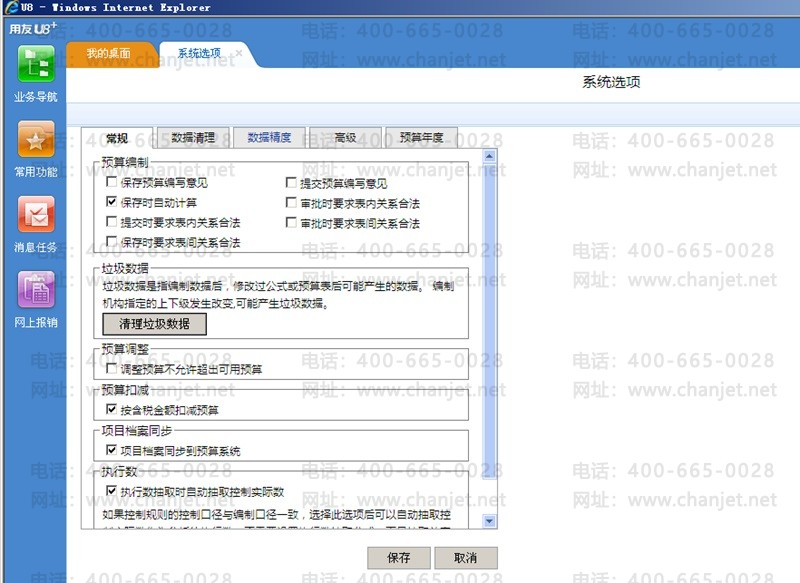Open the 消息任务 icon
Image resolution: width=800 pixels, height=583 pixels.
click(x=35, y=214)
